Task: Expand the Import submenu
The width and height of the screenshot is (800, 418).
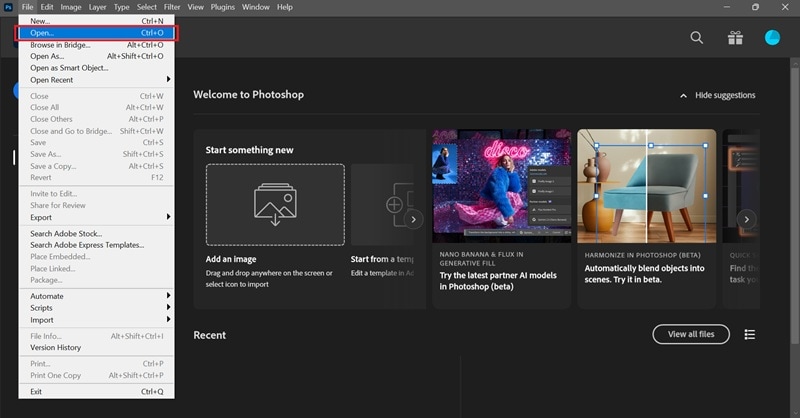Action: [x=168, y=319]
